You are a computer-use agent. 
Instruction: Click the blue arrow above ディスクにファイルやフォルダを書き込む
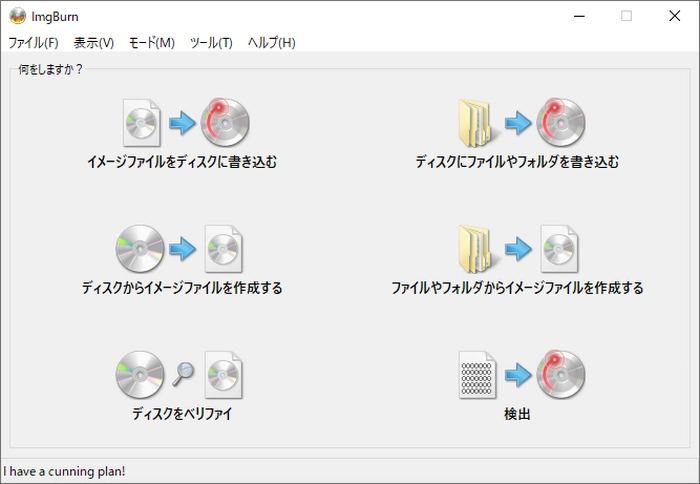point(518,123)
